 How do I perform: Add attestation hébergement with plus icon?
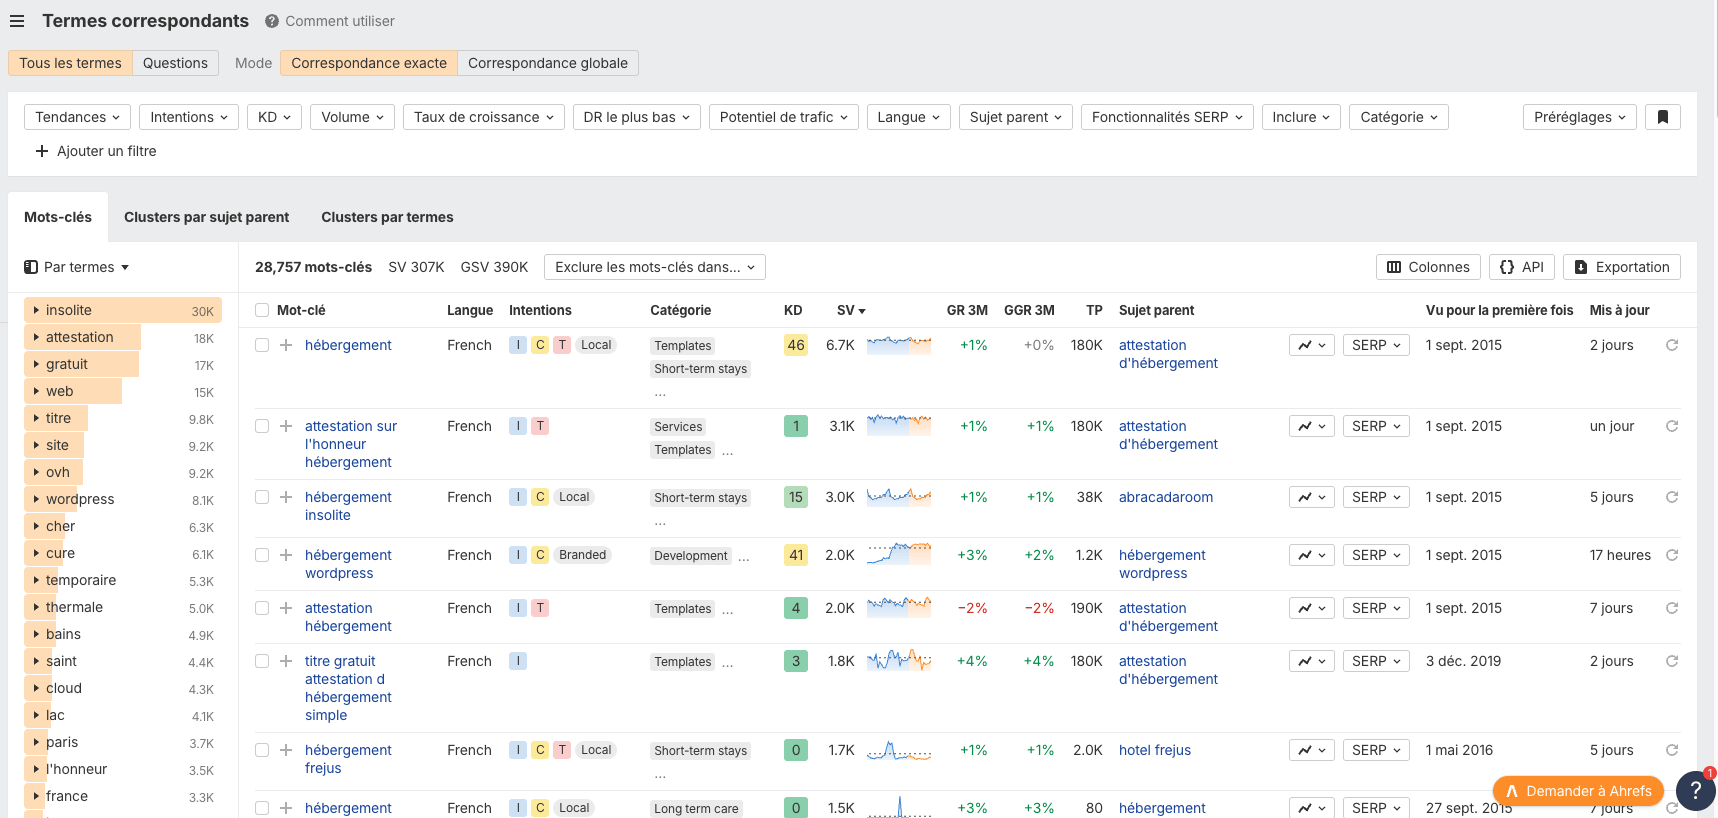pos(286,608)
